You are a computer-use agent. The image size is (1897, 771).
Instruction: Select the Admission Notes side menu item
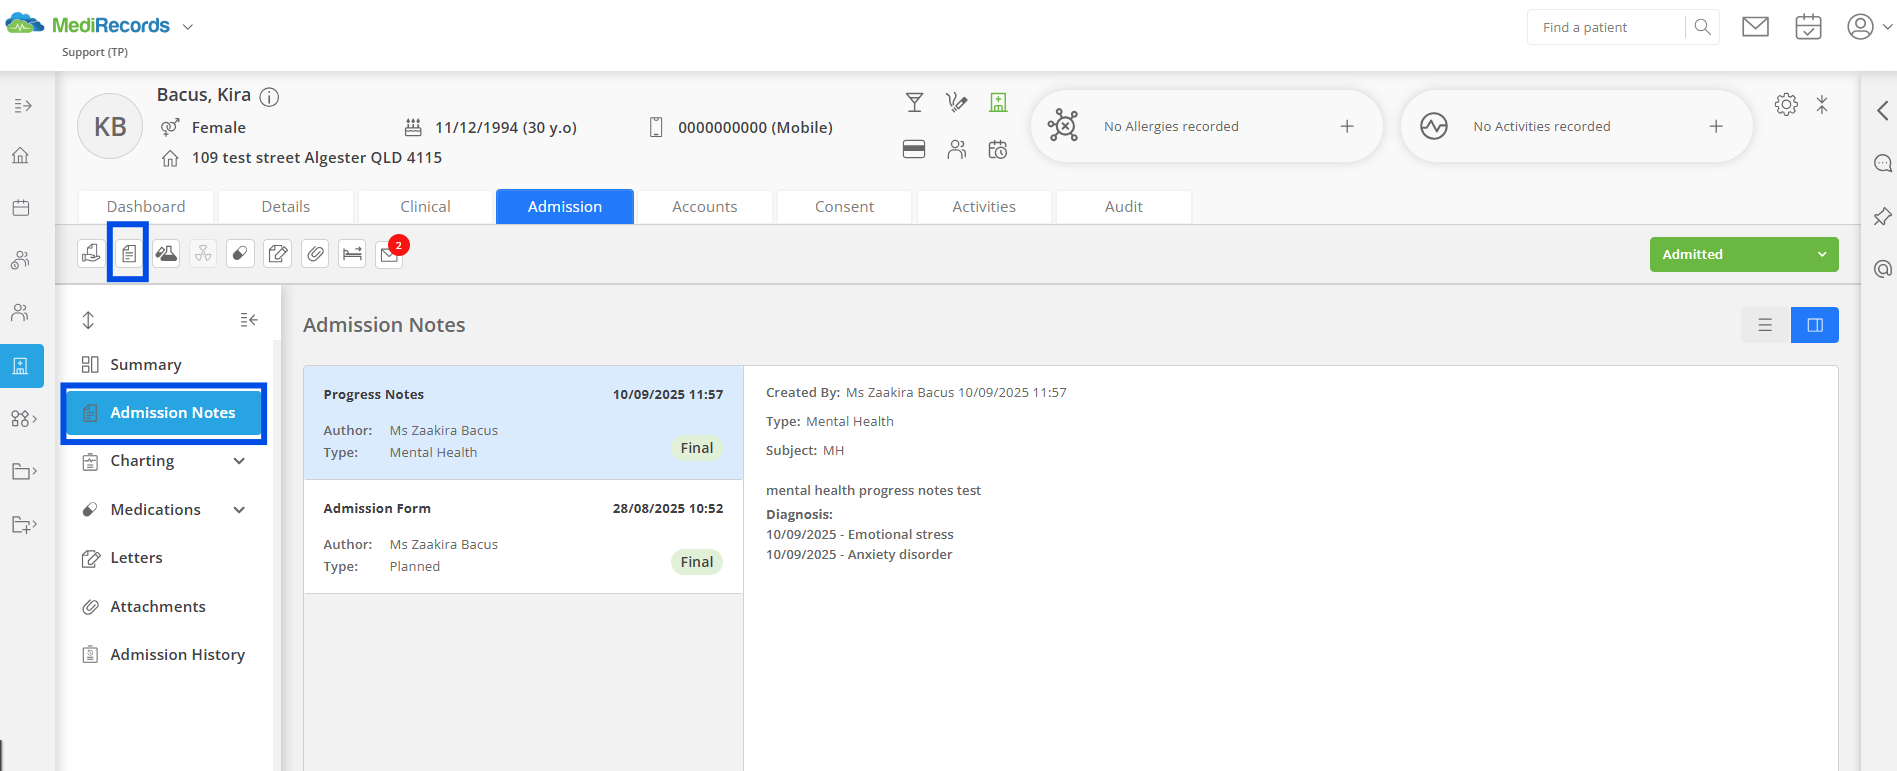point(164,413)
